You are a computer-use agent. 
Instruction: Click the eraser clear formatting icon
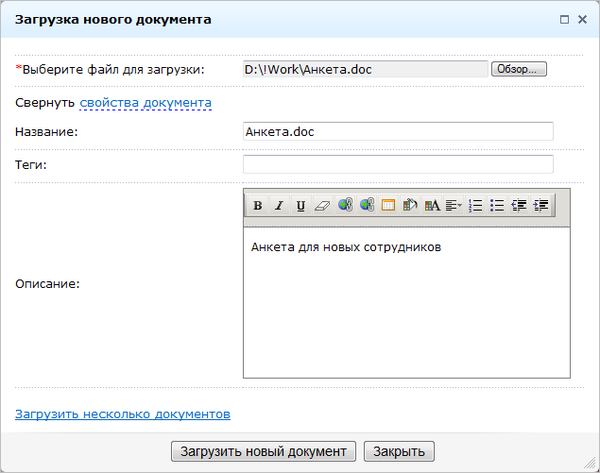tap(321, 205)
